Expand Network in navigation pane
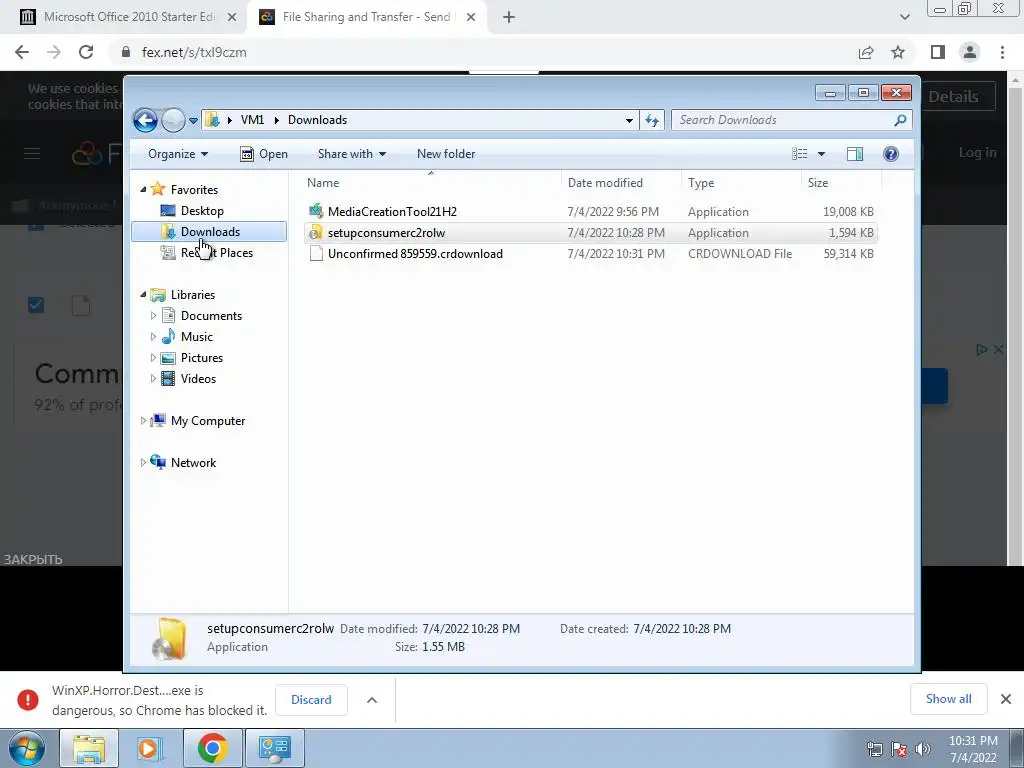The height and width of the screenshot is (768, 1024). pos(143,462)
